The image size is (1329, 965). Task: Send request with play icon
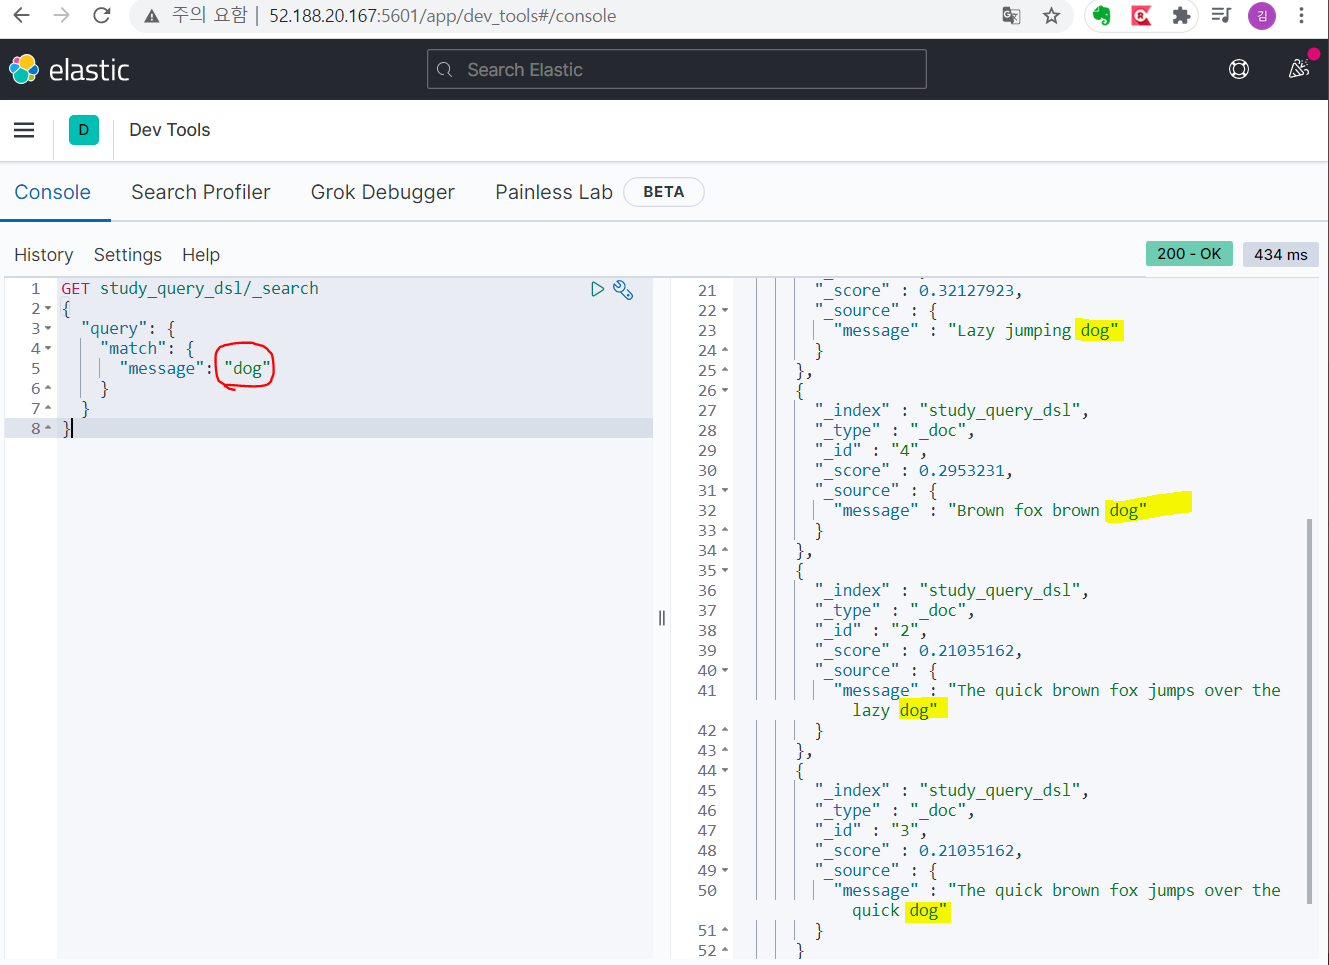pyautogui.click(x=597, y=289)
